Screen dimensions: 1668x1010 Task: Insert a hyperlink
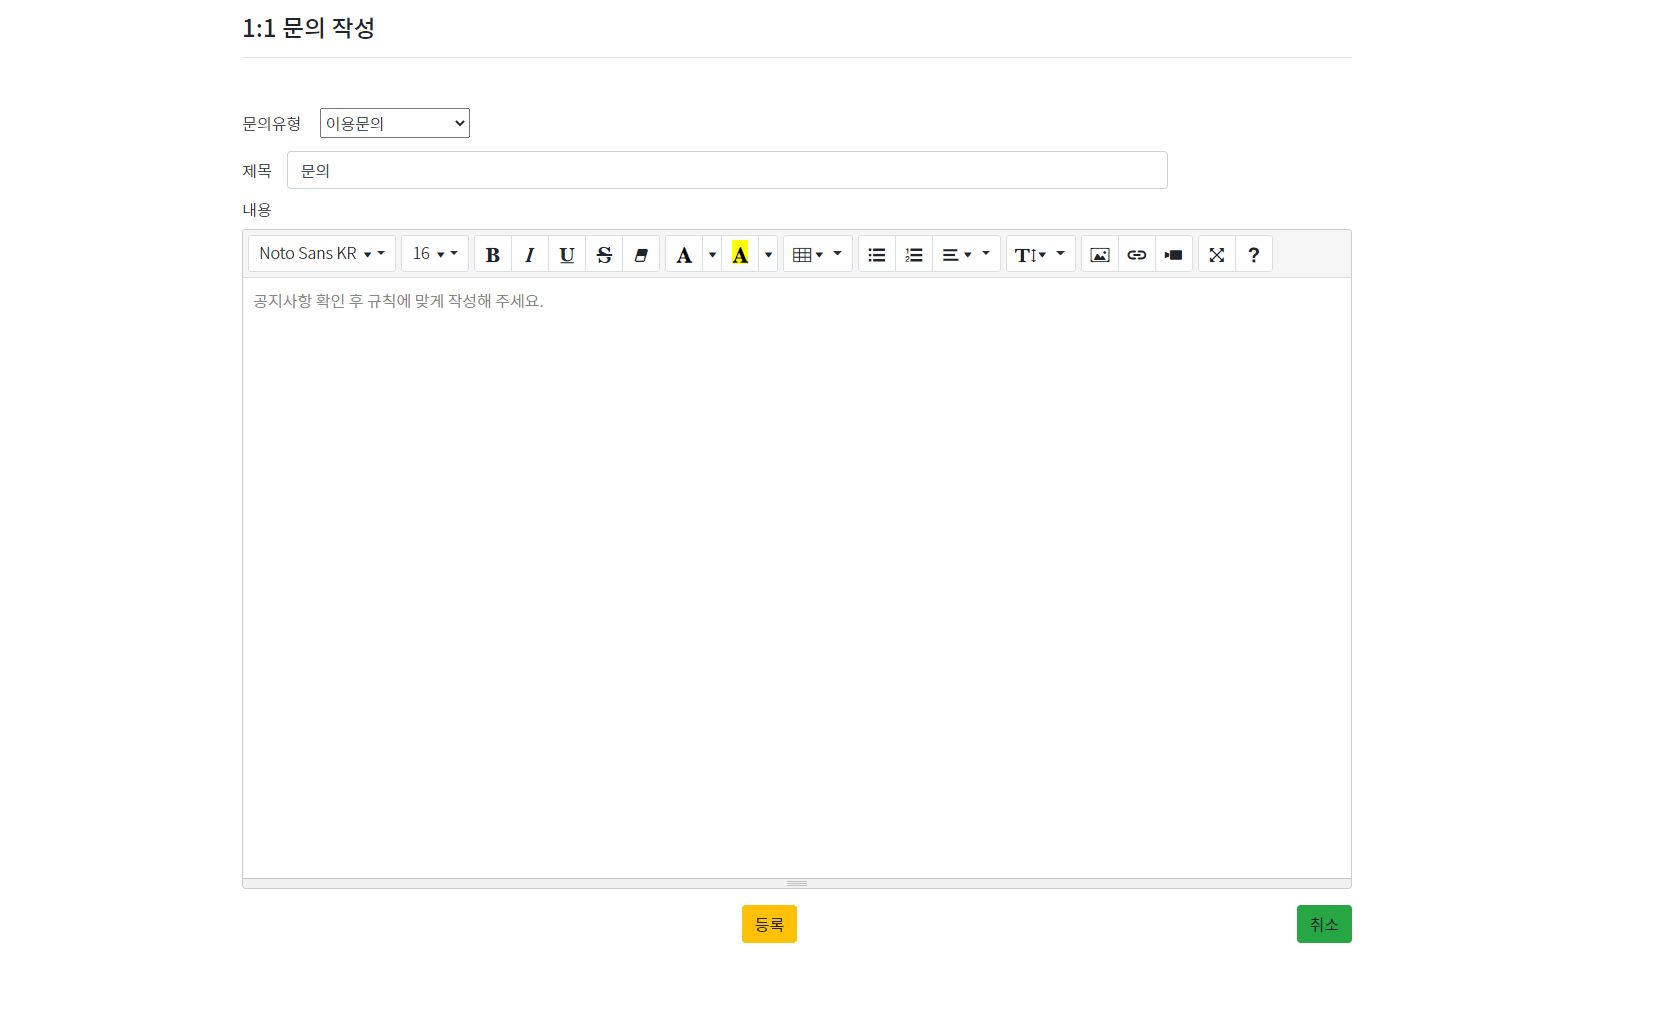[1136, 254]
